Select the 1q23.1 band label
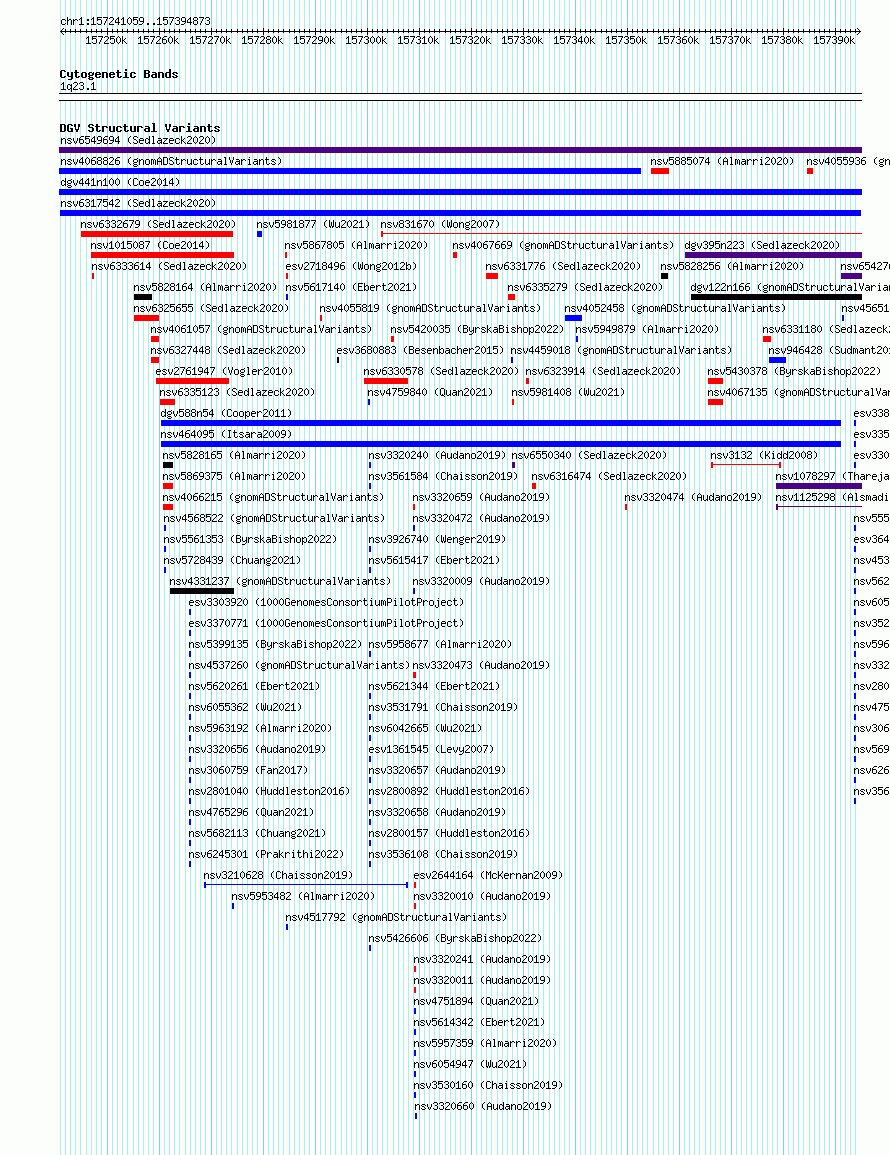Image resolution: width=890 pixels, height=1155 pixels. (x=78, y=86)
